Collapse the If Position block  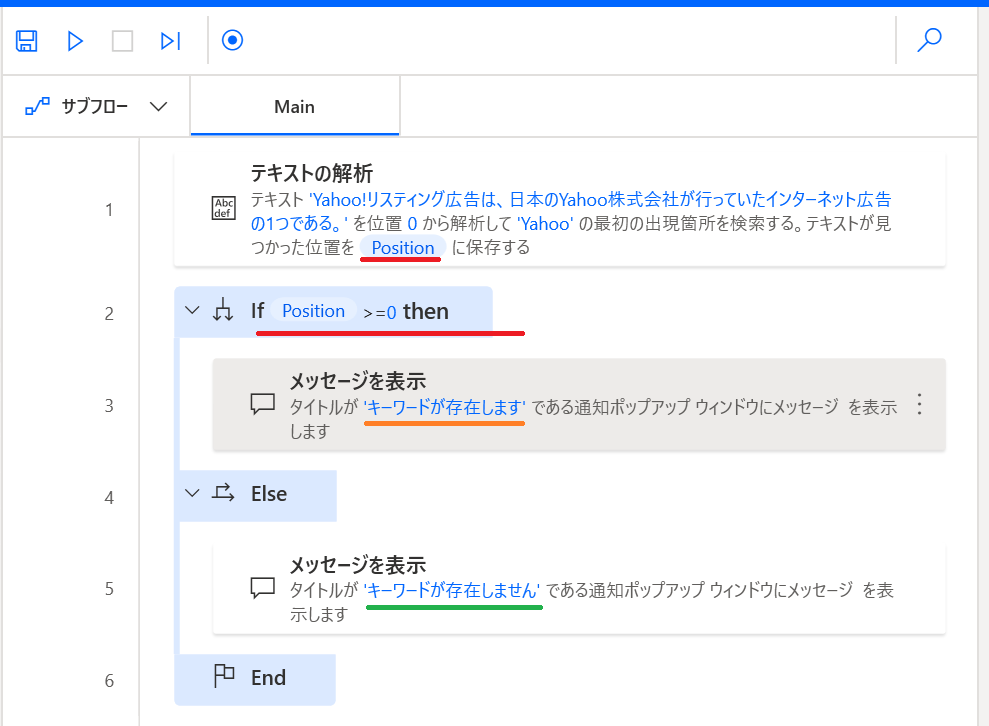pyautogui.click(x=192, y=311)
